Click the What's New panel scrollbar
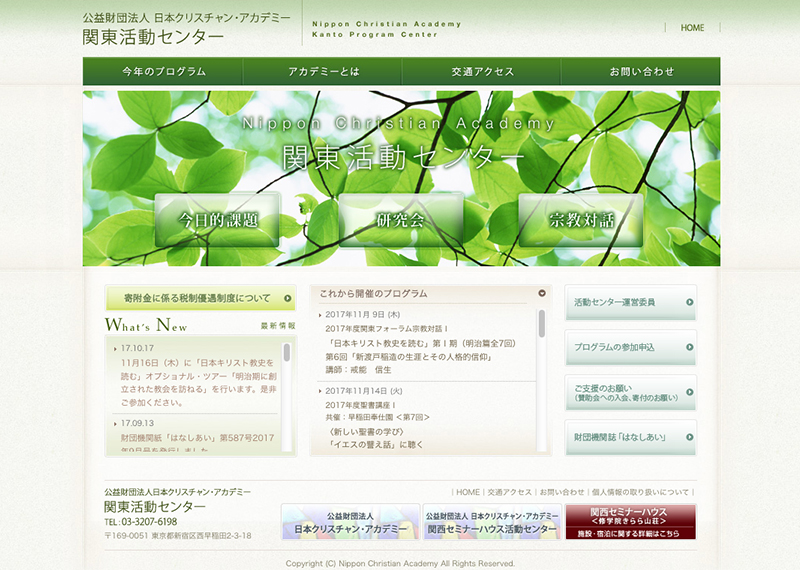This screenshot has height=570, width=800. pos(287,352)
